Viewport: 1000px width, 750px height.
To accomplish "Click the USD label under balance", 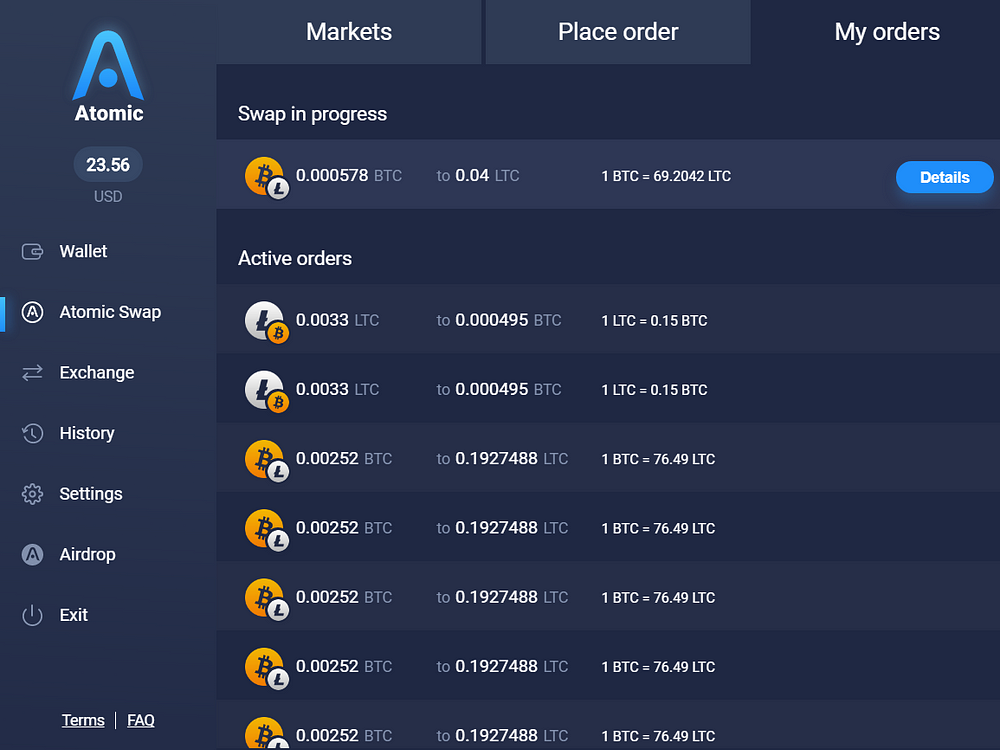I will (x=108, y=196).
